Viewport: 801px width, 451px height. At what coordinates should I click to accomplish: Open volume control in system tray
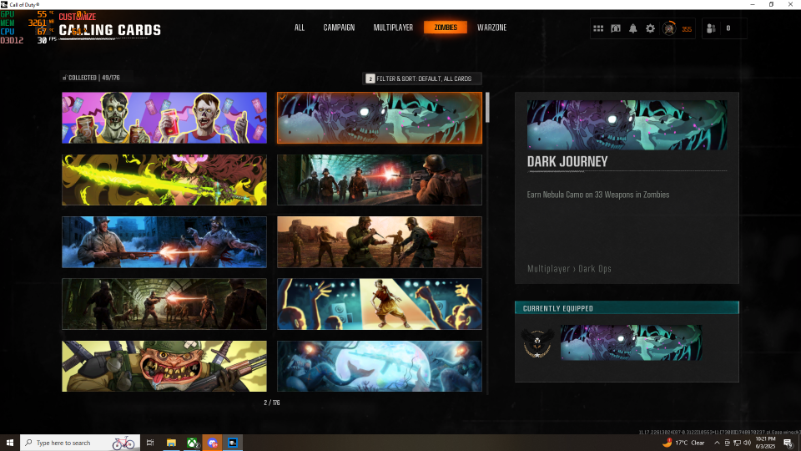click(747, 443)
